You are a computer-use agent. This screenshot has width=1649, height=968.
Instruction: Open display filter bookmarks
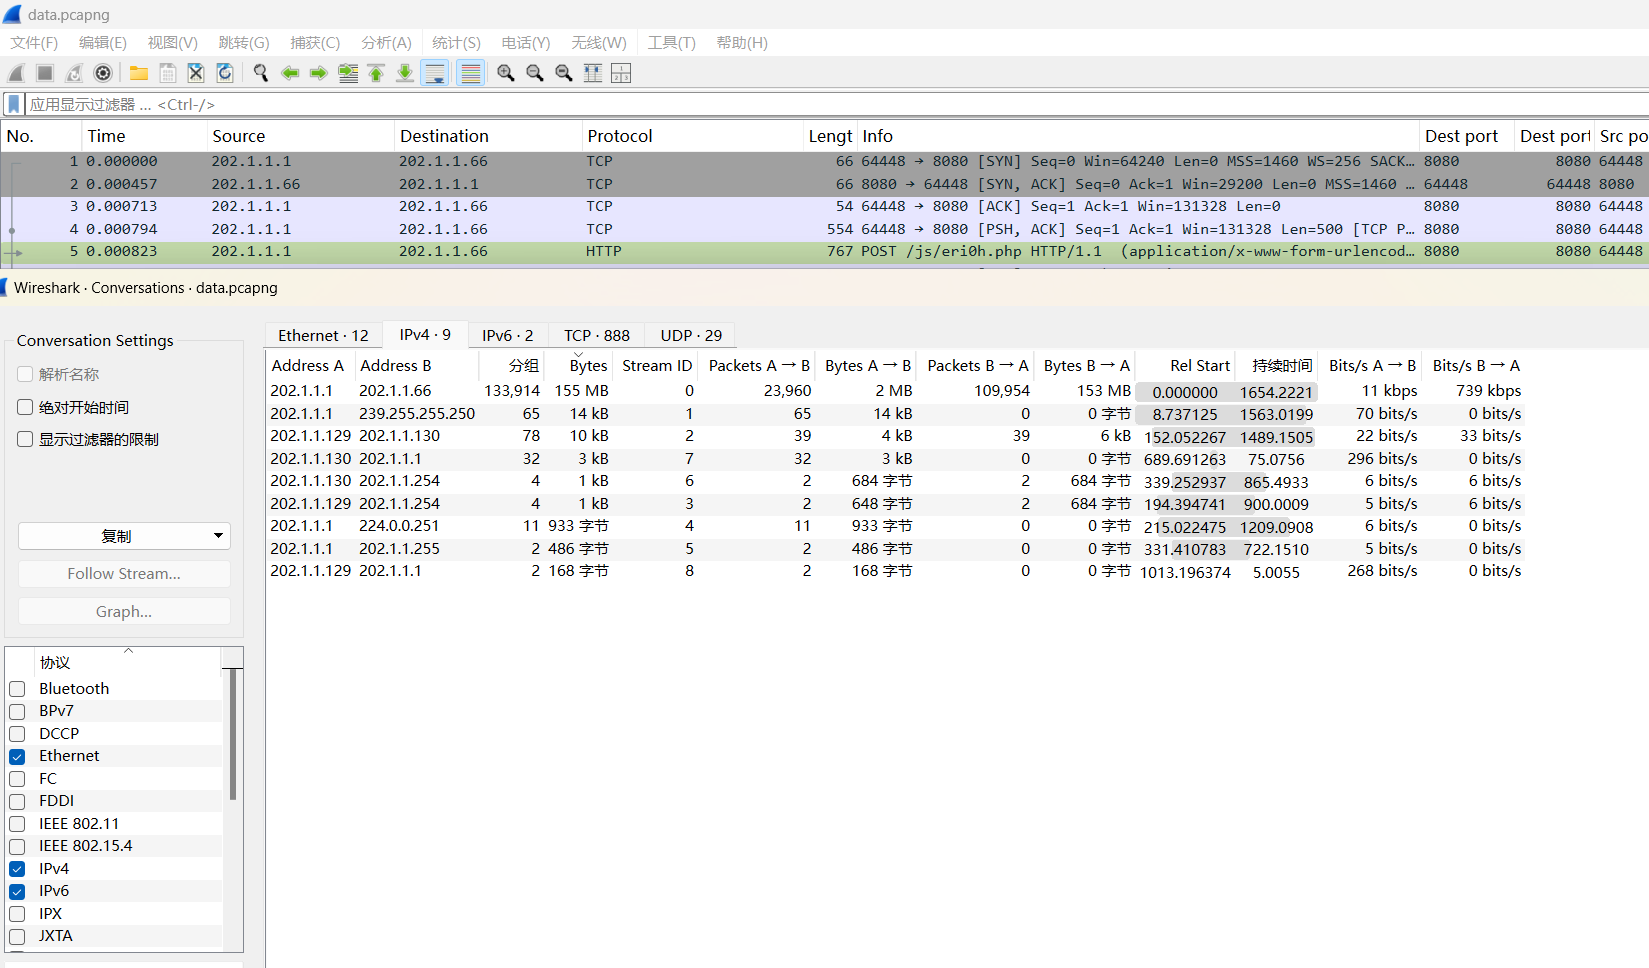pyautogui.click(x=14, y=104)
